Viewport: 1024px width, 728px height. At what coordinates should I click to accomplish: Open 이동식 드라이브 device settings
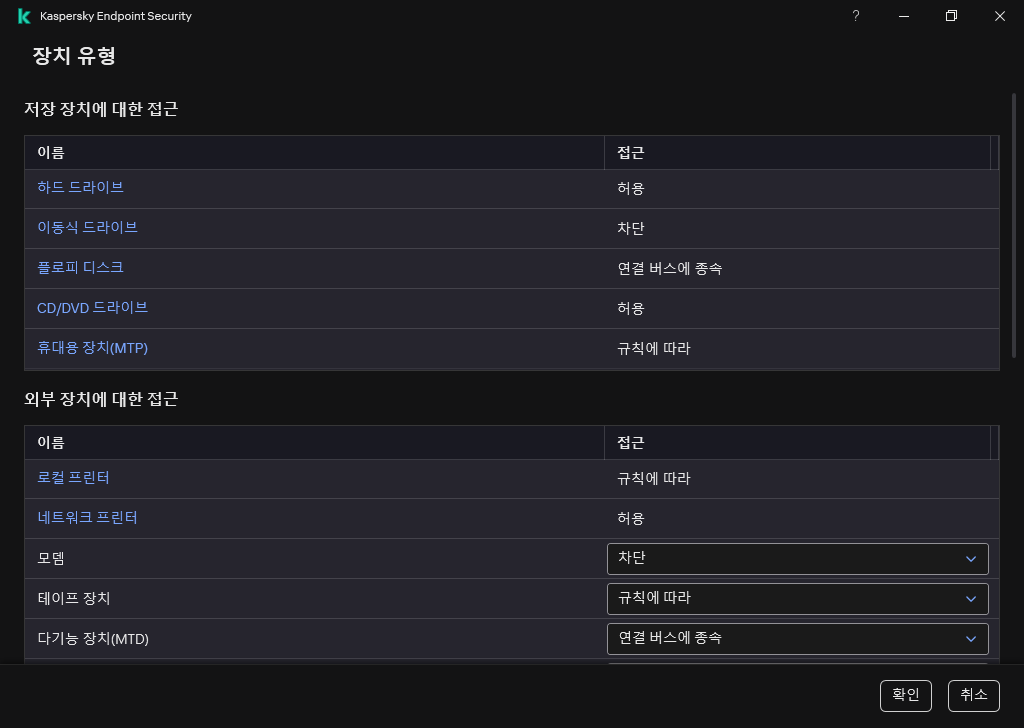point(86,228)
